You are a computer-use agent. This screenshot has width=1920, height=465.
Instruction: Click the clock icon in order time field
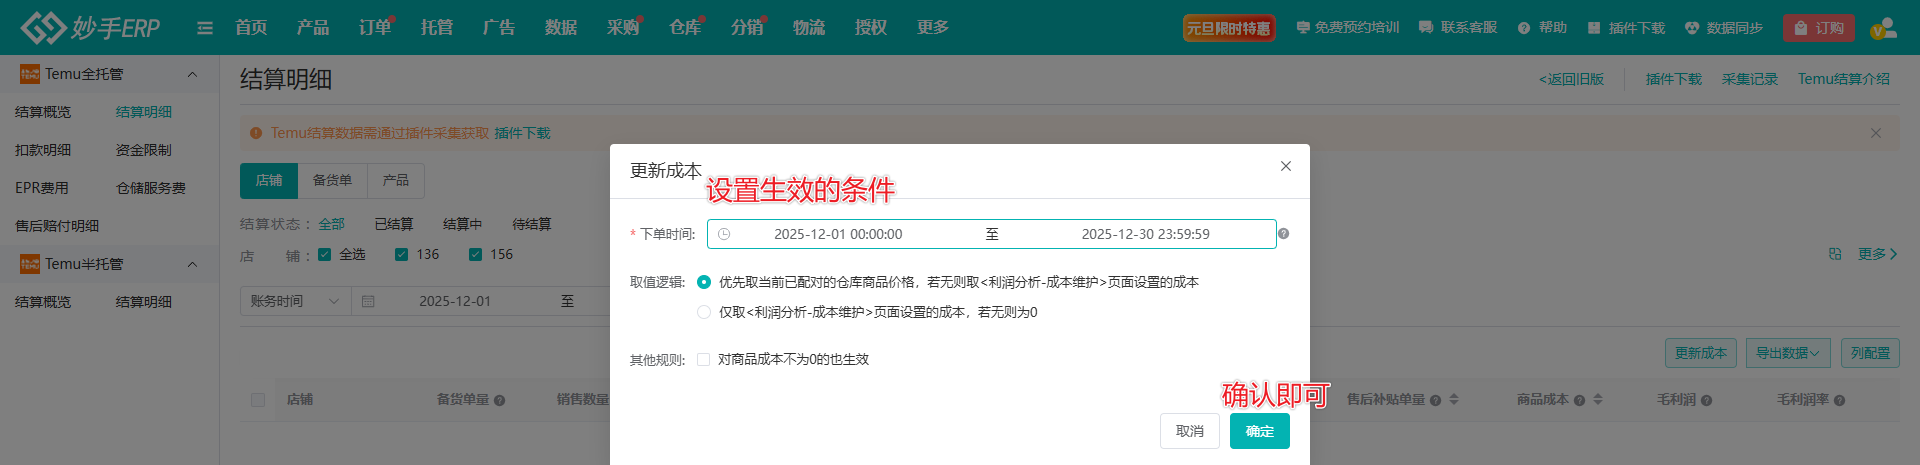click(724, 234)
